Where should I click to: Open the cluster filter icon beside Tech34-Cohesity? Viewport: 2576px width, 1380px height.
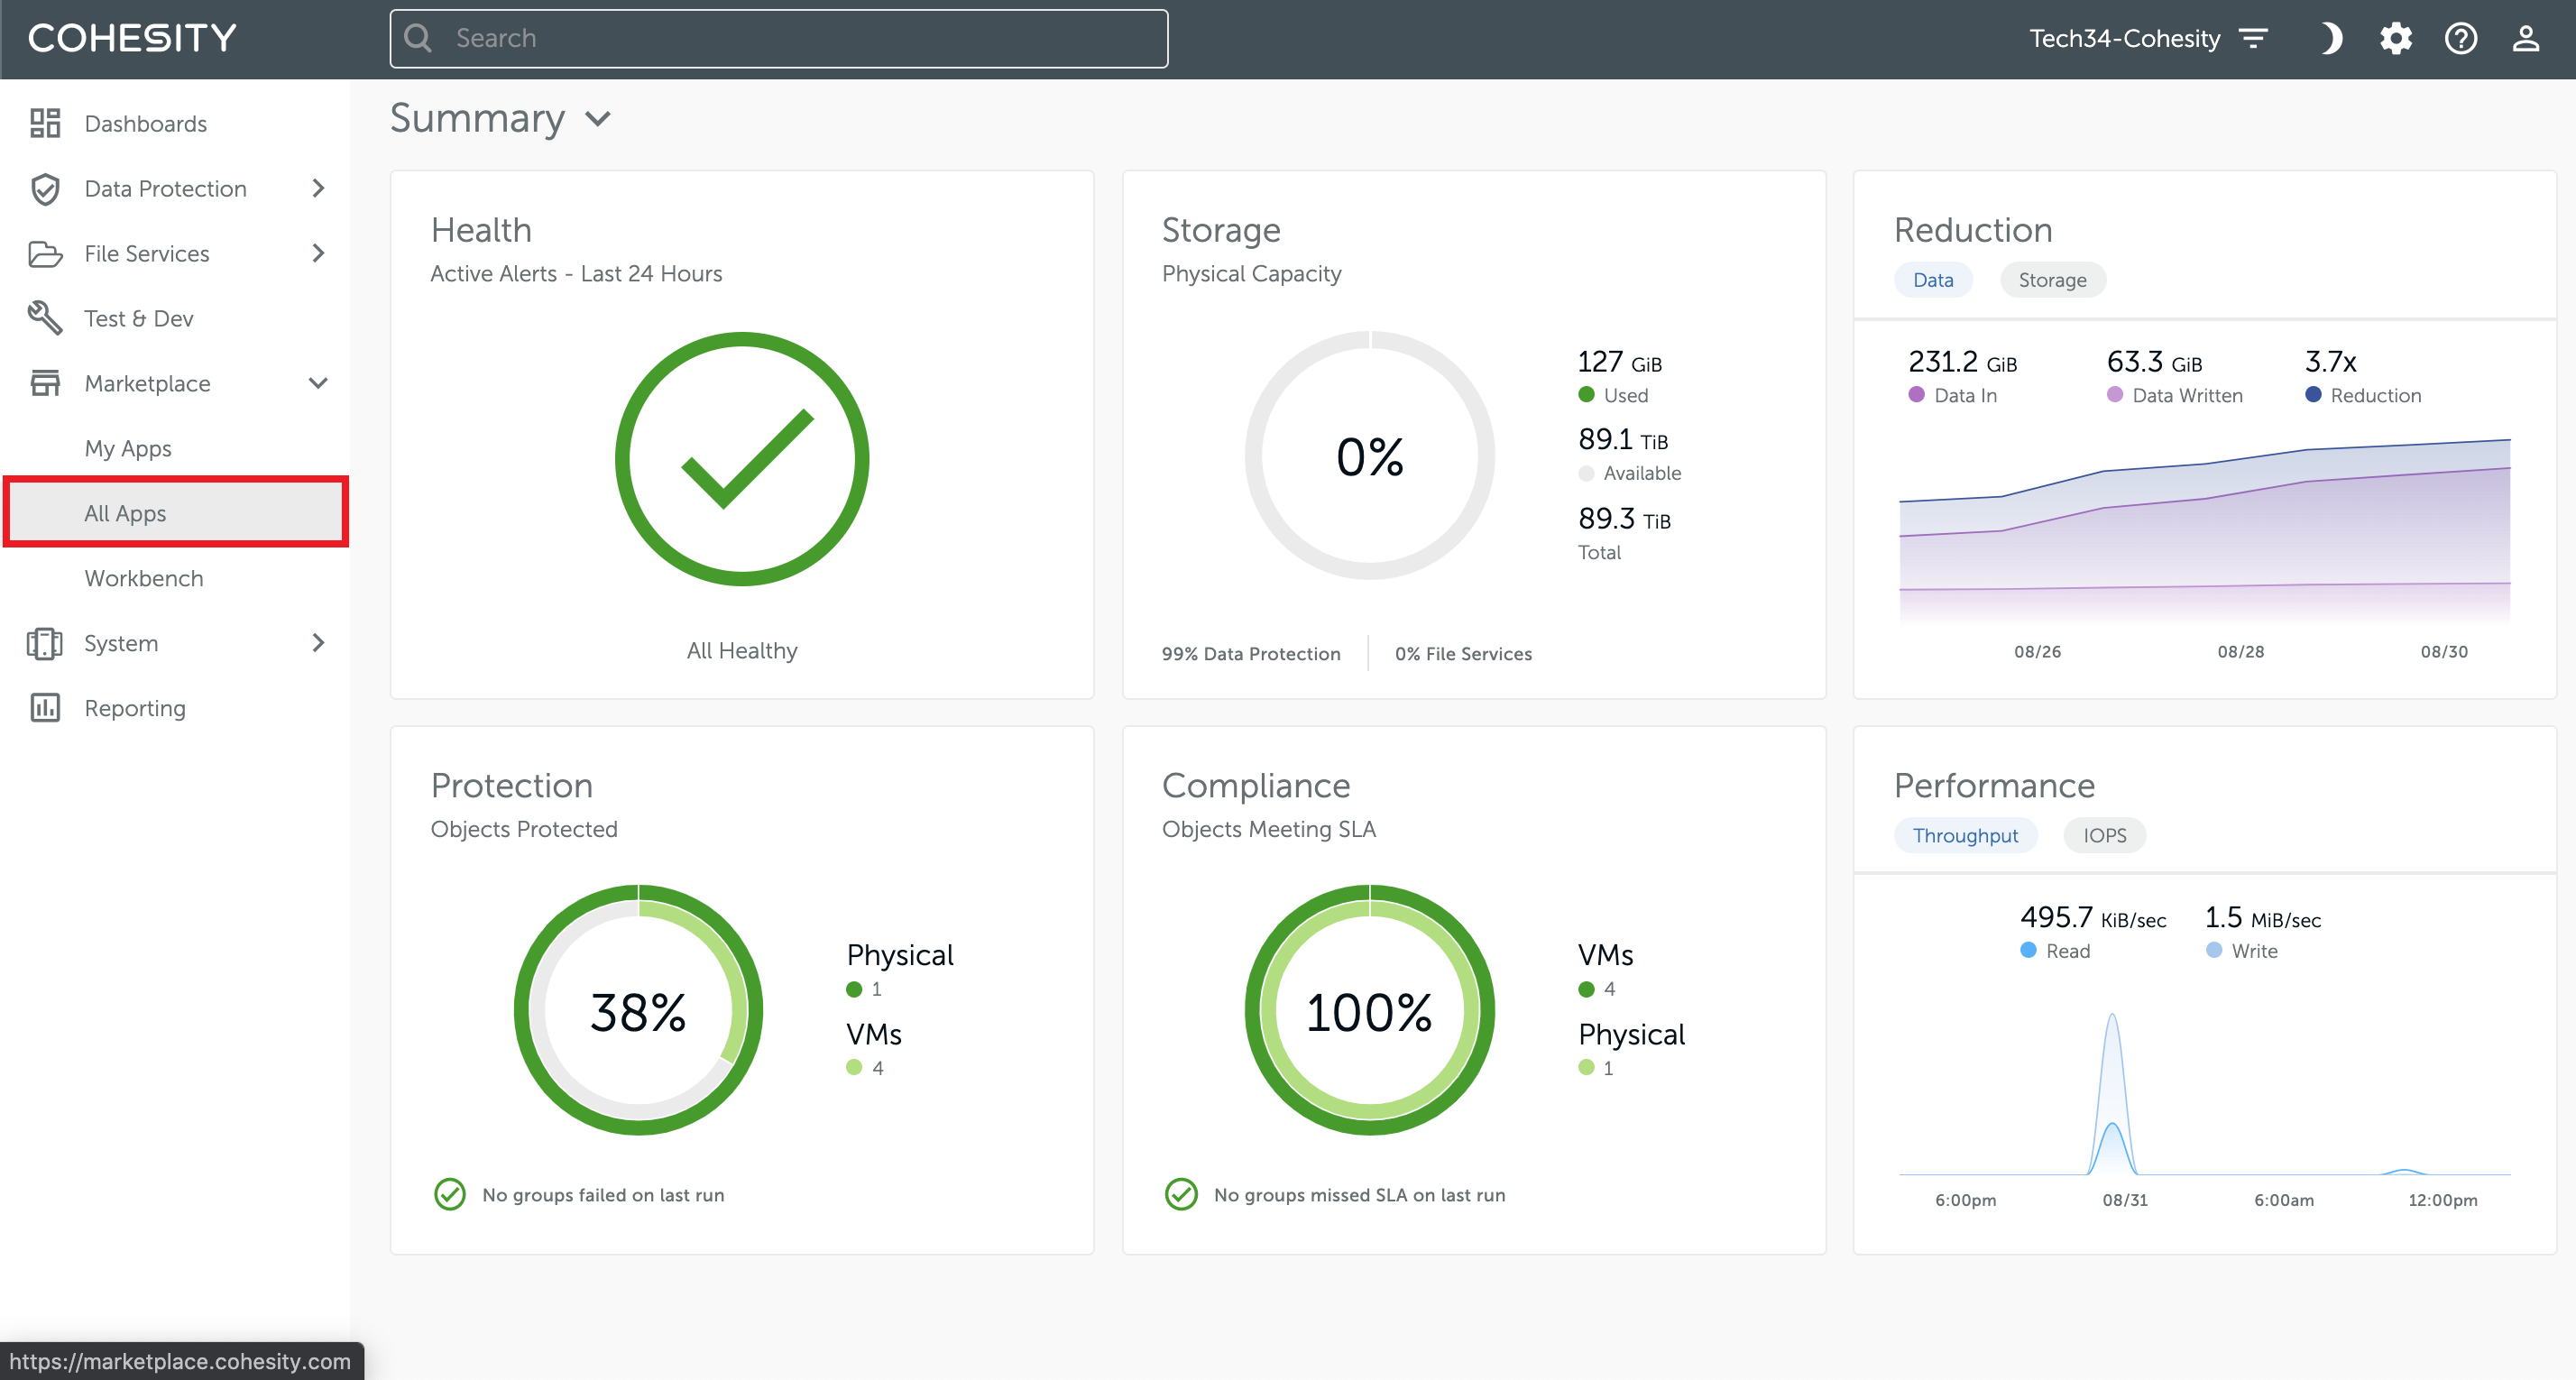[2253, 38]
